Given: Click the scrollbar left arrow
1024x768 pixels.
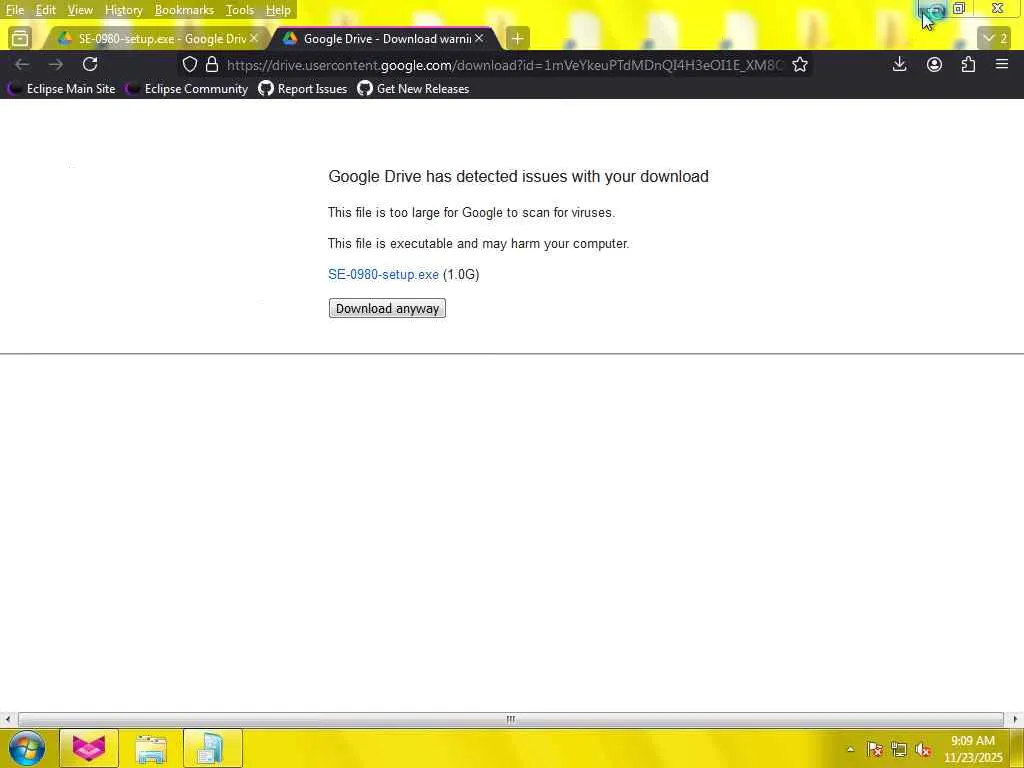Looking at the screenshot, I should (7, 719).
